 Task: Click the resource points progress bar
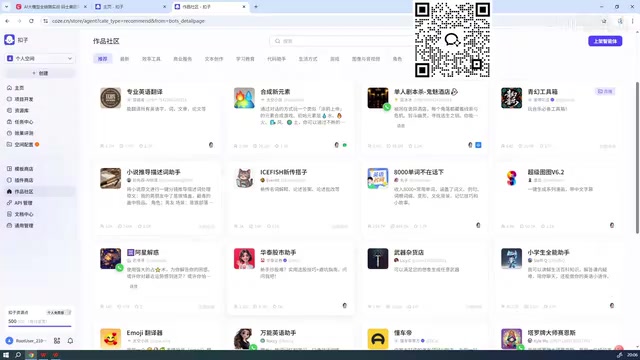[40, 326]
